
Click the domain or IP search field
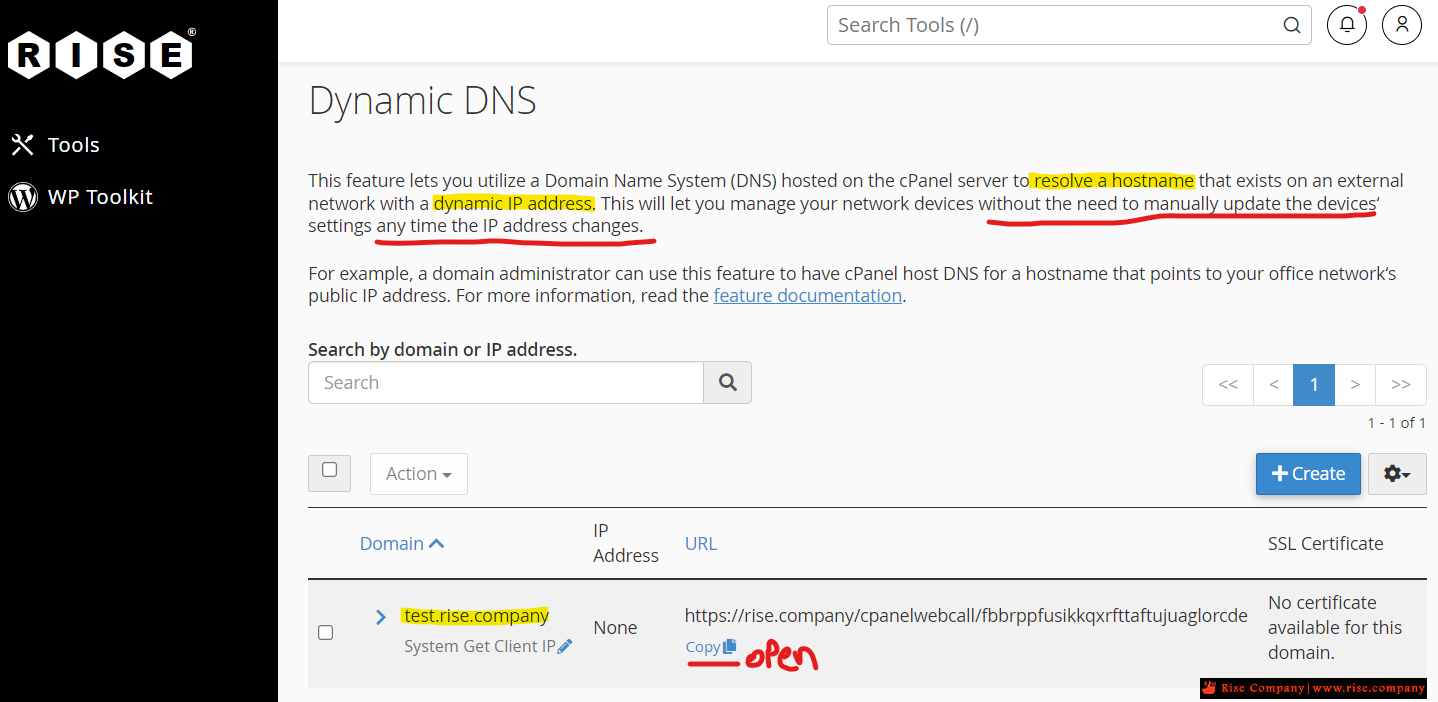pyautogui.click(x=506, y=382)
